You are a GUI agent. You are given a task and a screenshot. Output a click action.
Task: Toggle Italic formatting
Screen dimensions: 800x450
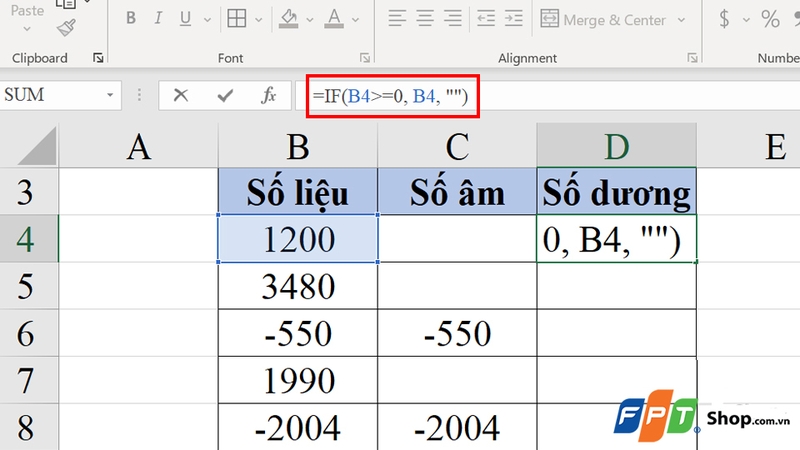click(x=158, y=18)
